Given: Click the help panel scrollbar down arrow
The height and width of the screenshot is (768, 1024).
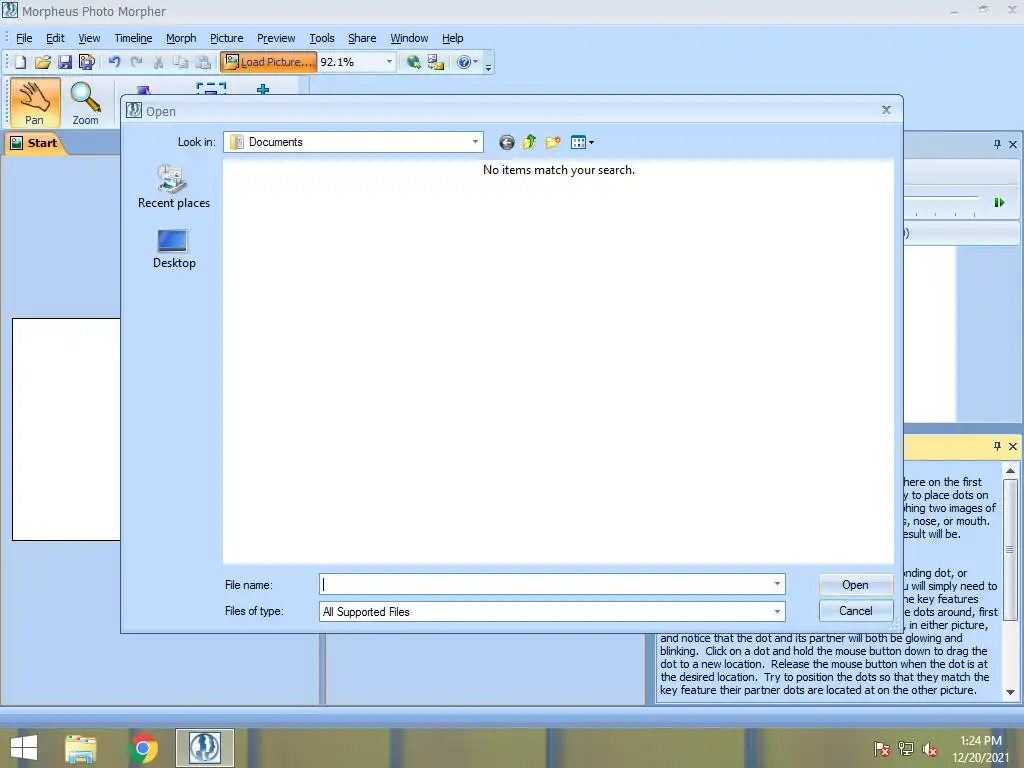Looking at the screenshot, I should coord(1010,692).
